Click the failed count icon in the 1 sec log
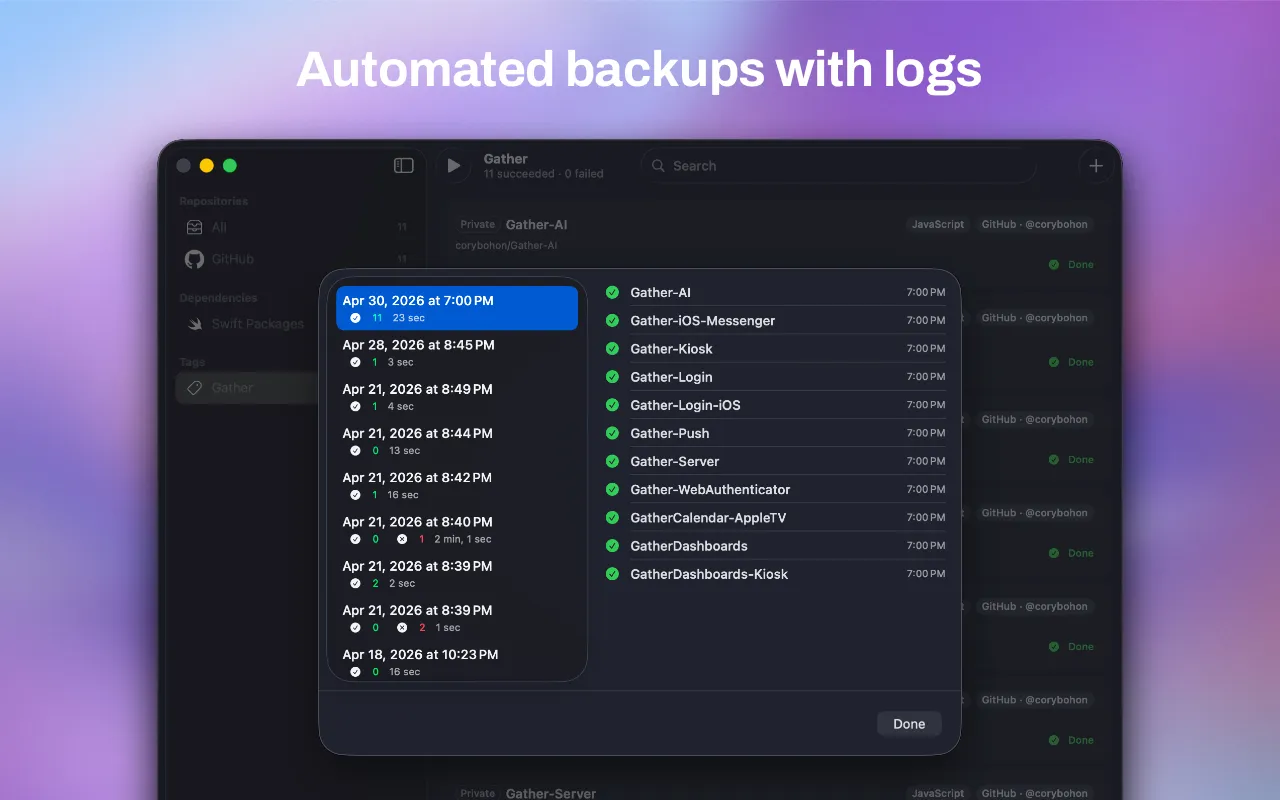This screenshot has height=800, width=1280. pos(402,627)
